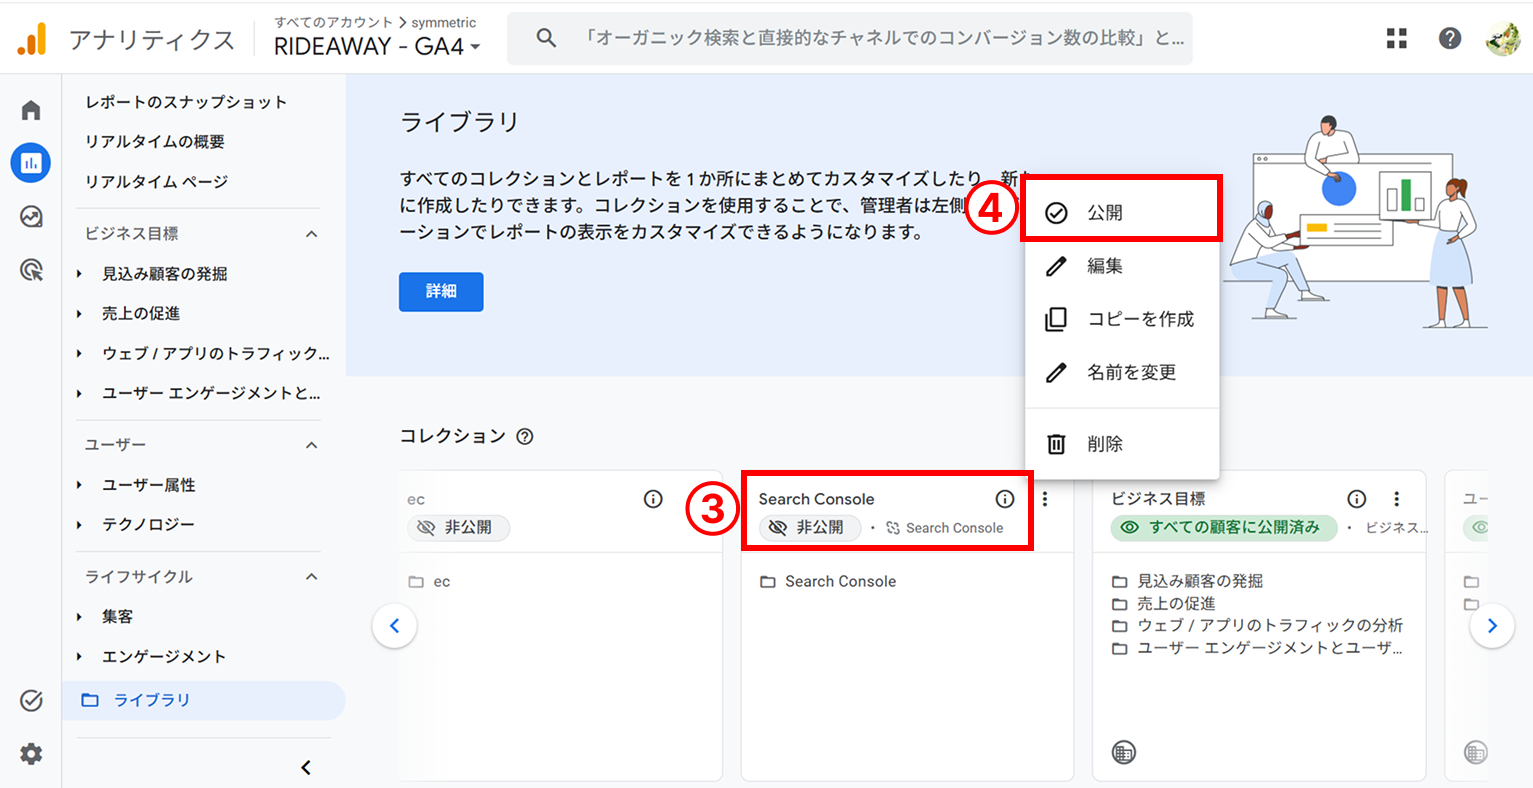
Task: Click the info icon on Search Console card
Action: click(x=1005, y=499)
